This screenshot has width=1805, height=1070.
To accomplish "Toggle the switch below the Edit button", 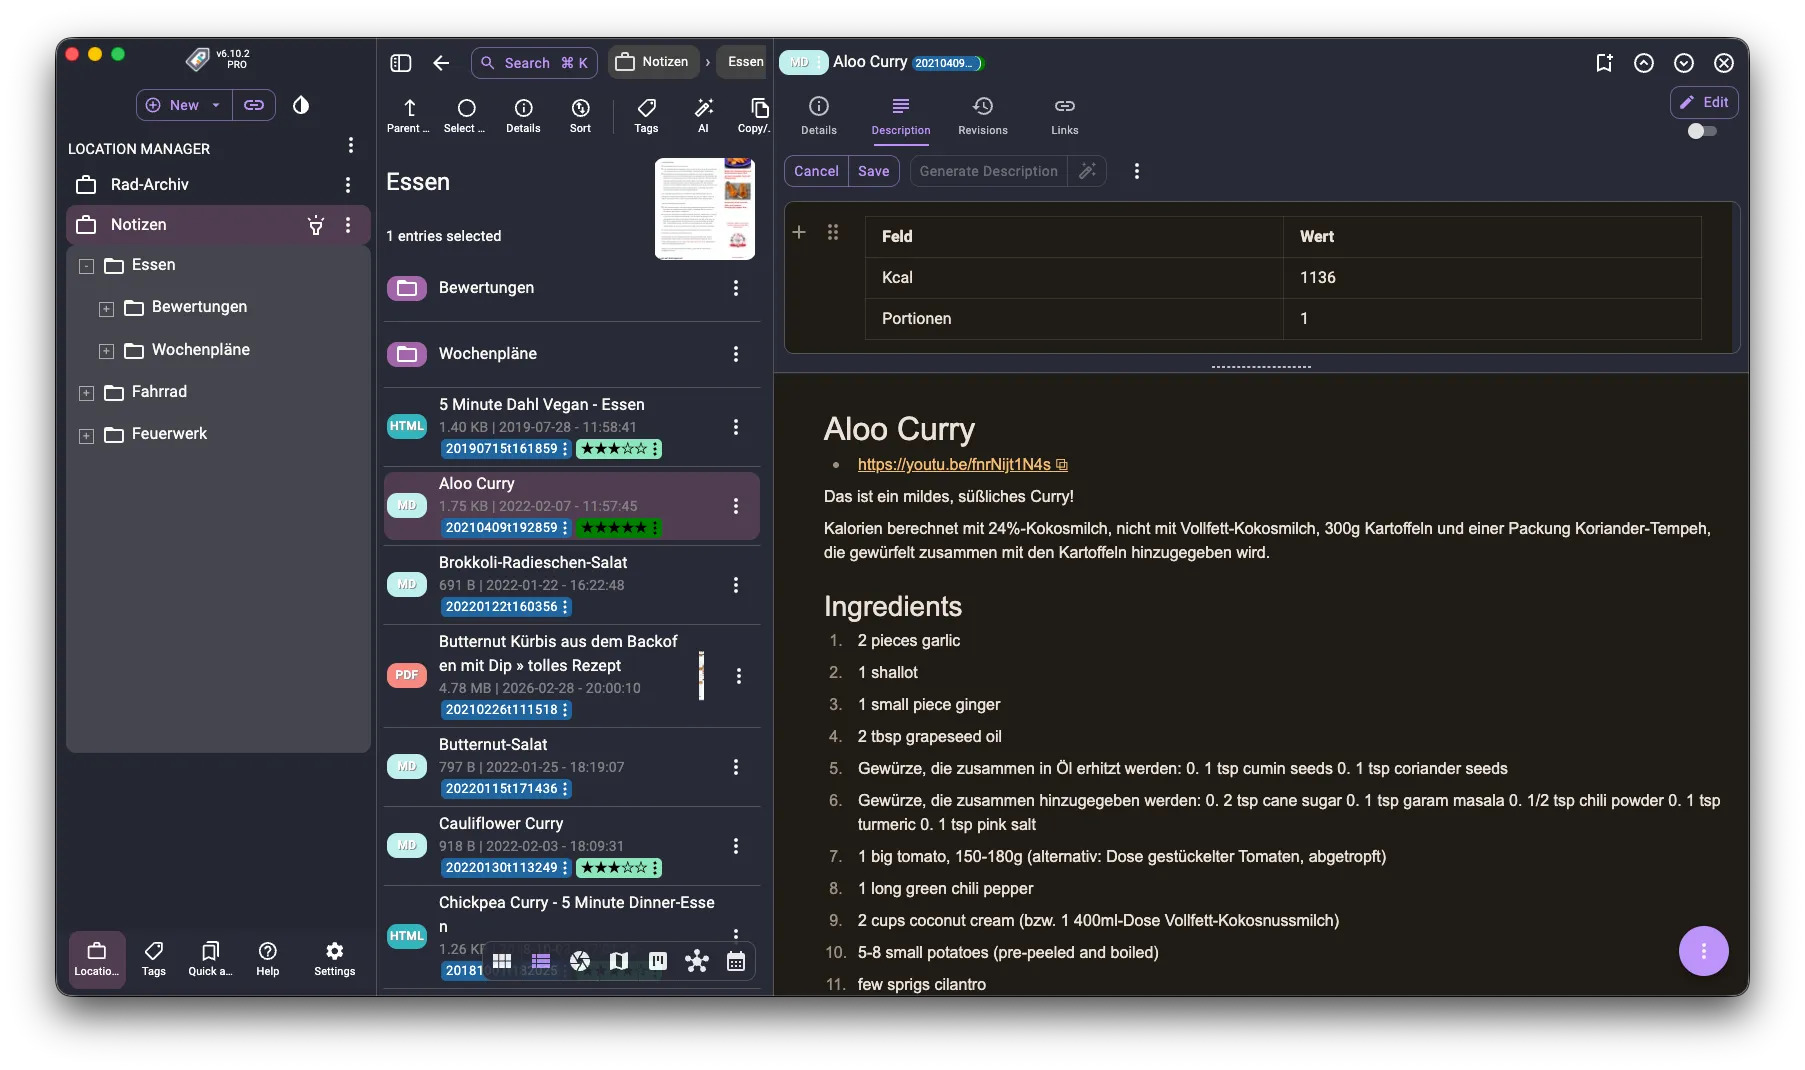I will 1701,131.
